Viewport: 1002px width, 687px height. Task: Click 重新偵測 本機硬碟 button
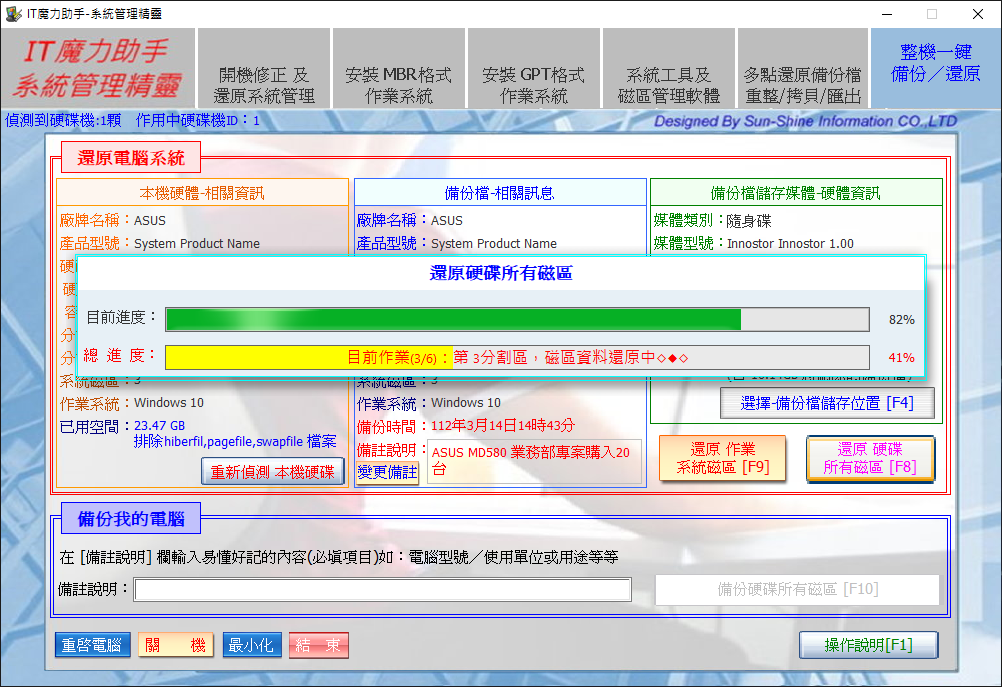tap(274, 471)
